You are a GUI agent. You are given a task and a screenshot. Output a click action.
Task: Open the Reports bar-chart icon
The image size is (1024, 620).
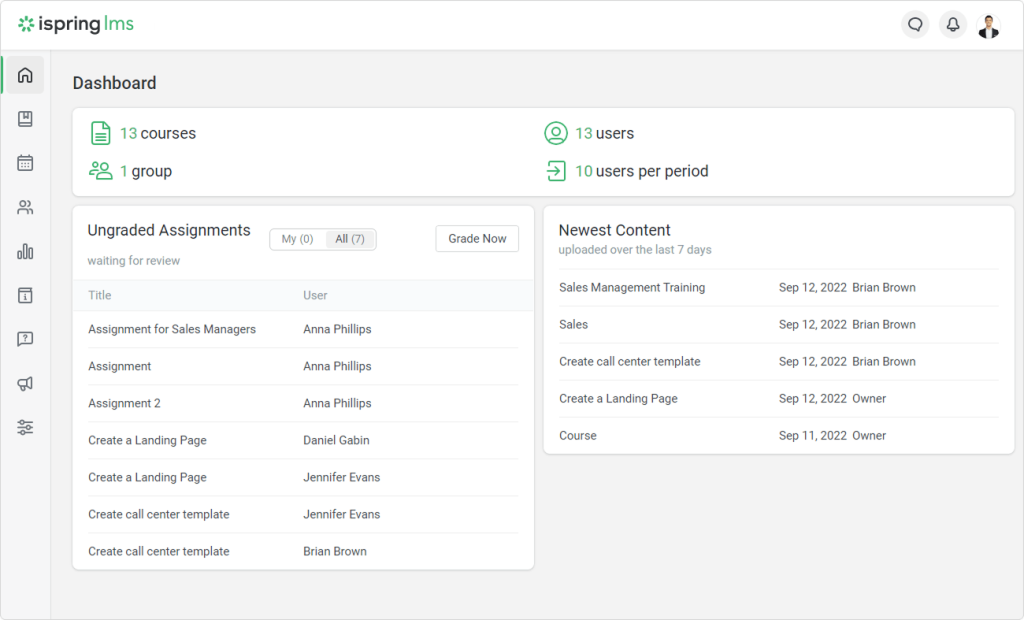click(x=23, y=251)
